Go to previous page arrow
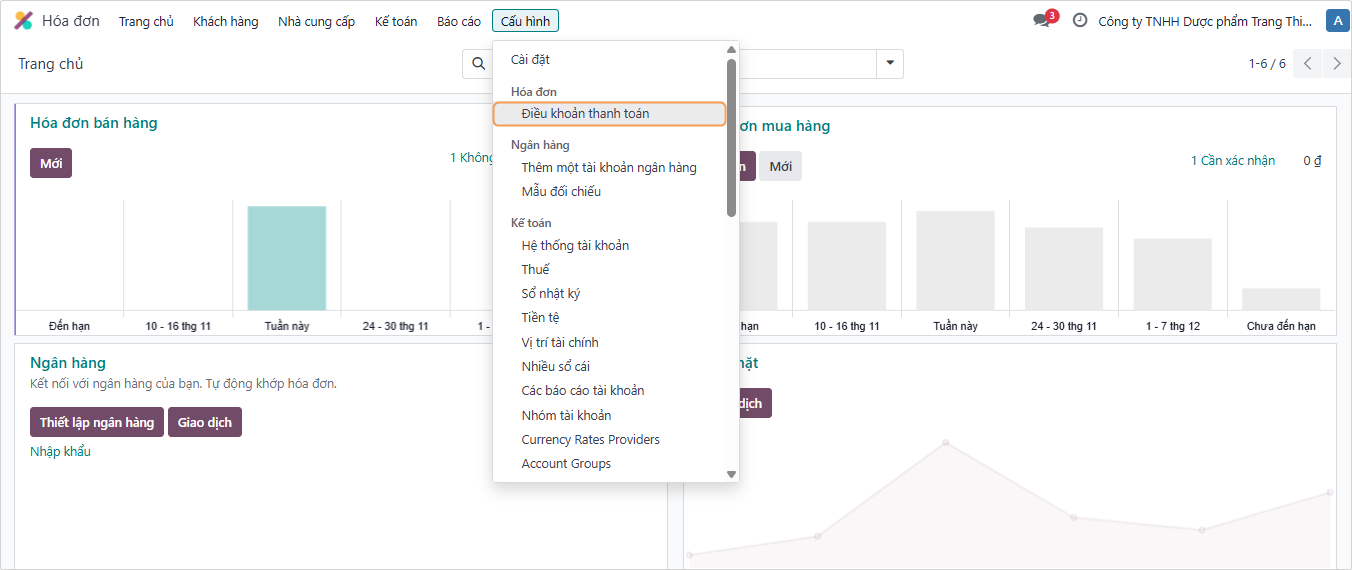Viewport: 1352px width, 570px height. pos(1307,64)
